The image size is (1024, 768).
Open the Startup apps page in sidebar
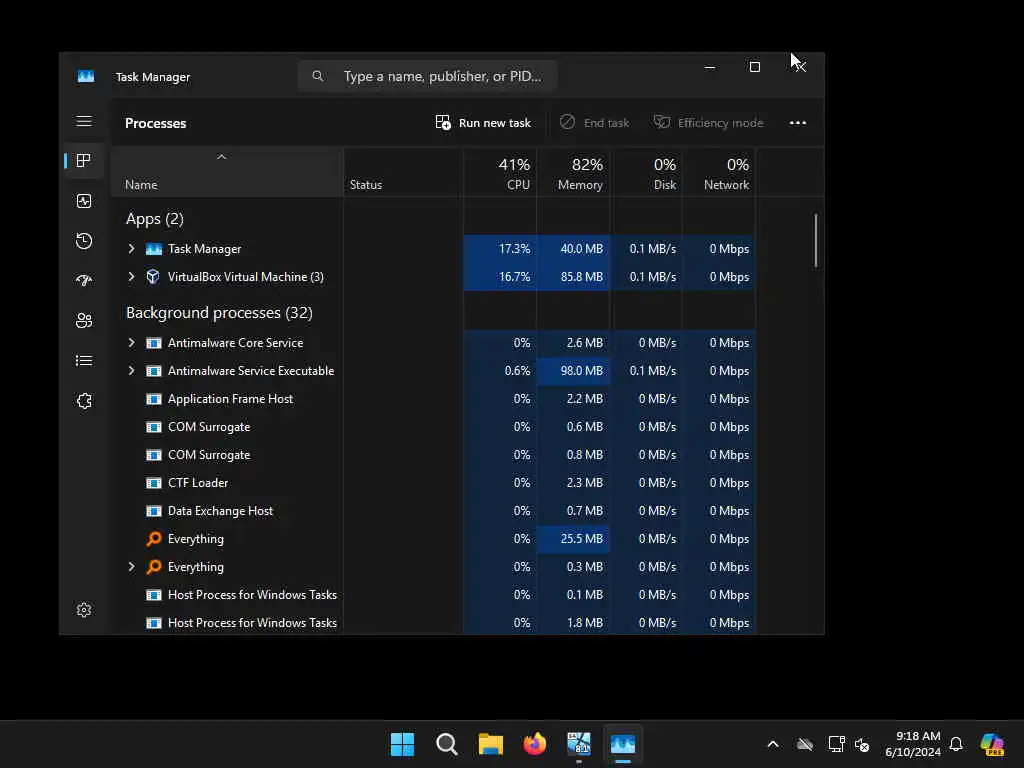pos(84,281)
